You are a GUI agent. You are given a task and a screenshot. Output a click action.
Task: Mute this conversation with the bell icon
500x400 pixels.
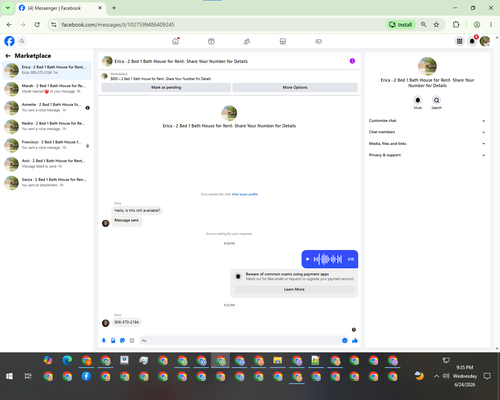[x=418, y=100]
